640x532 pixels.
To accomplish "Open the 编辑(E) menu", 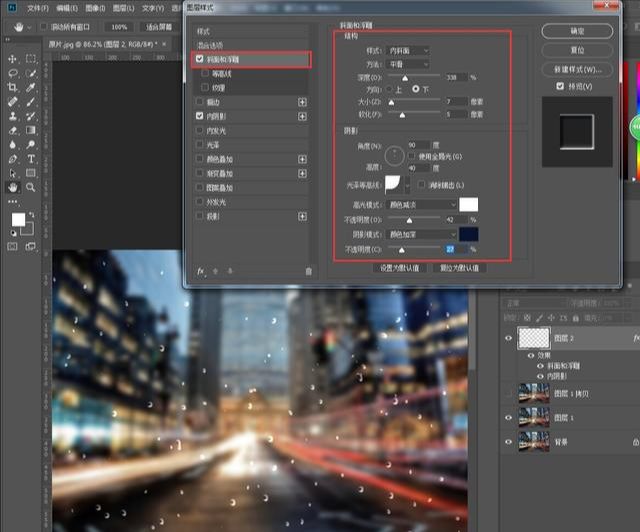I will [67, 8].
